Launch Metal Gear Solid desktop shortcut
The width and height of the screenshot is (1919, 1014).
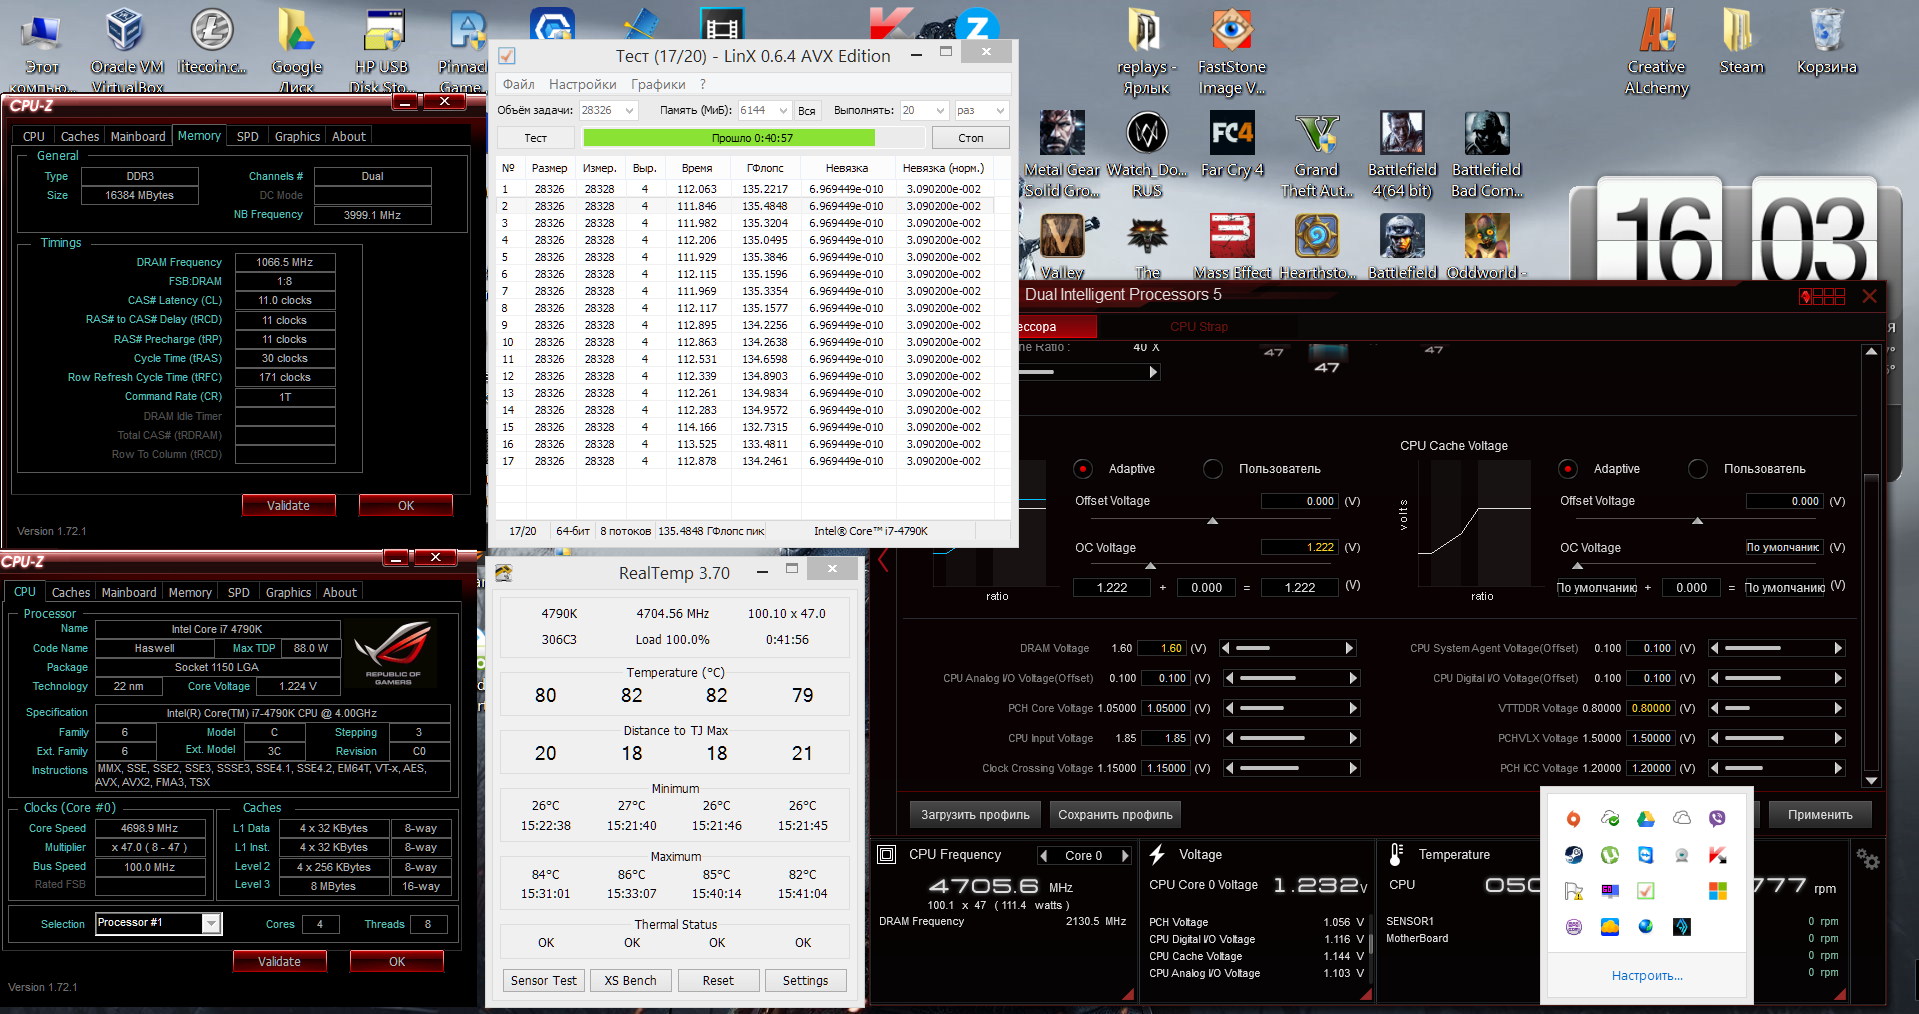tap(1062, 155)
